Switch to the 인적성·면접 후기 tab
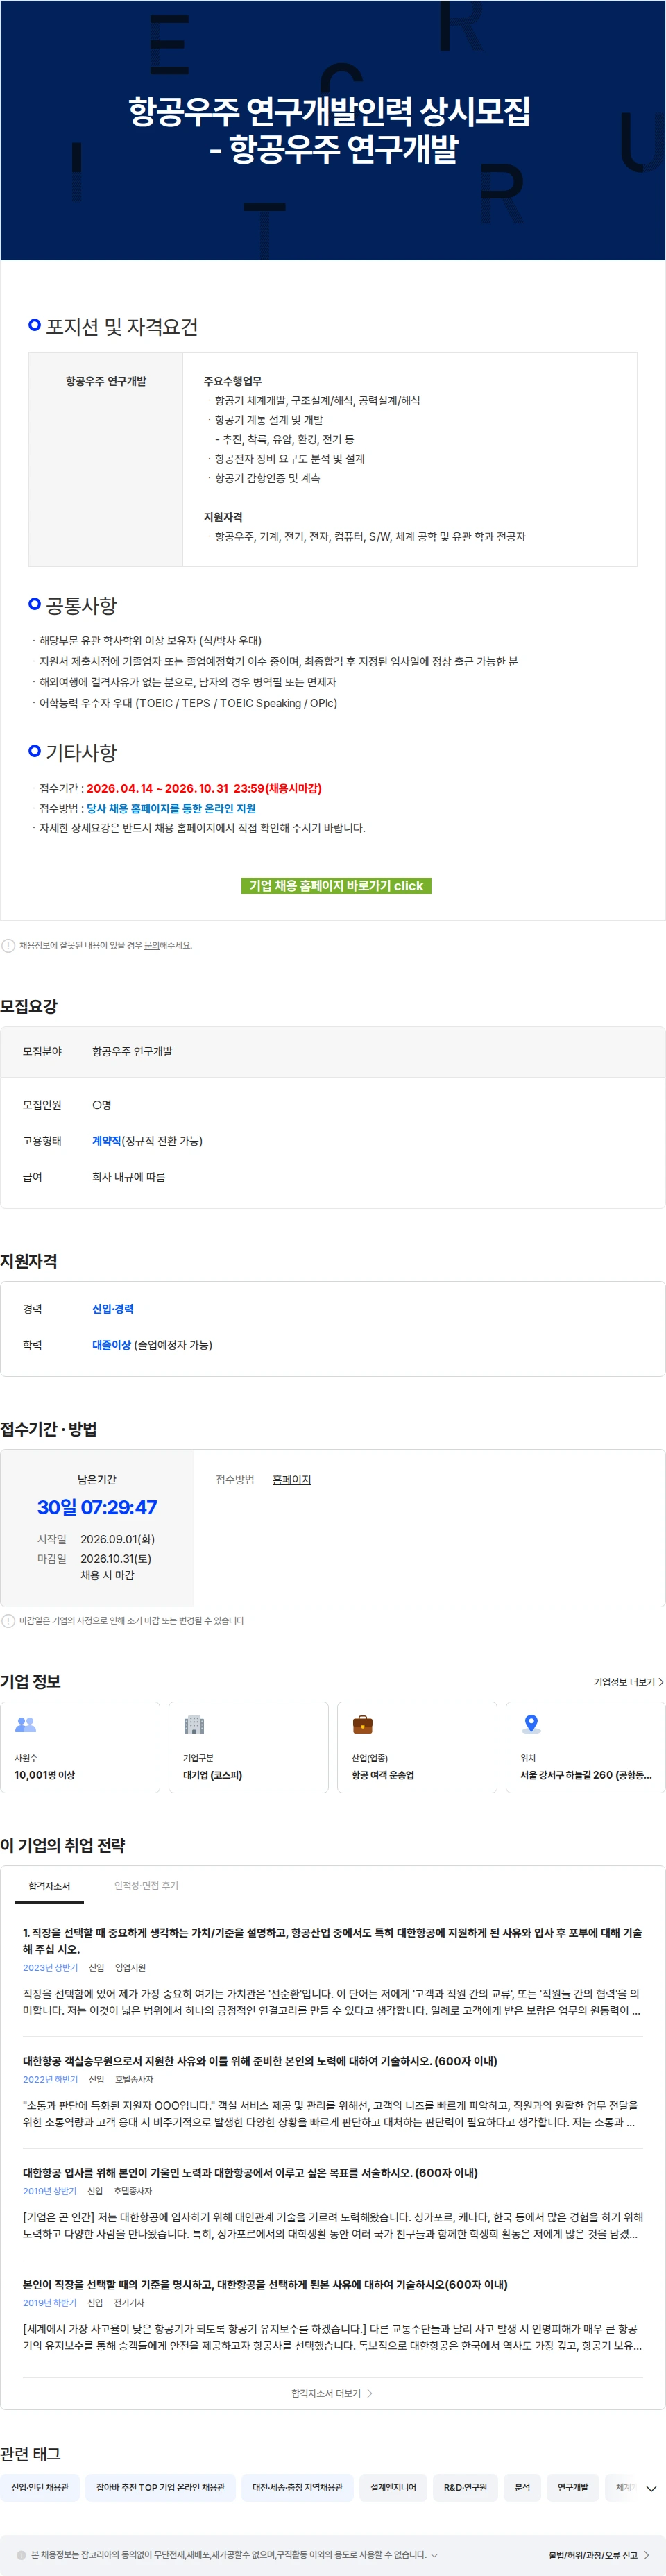The height and width of the screenshot is (2576, 666). [x=146, y=1885]
